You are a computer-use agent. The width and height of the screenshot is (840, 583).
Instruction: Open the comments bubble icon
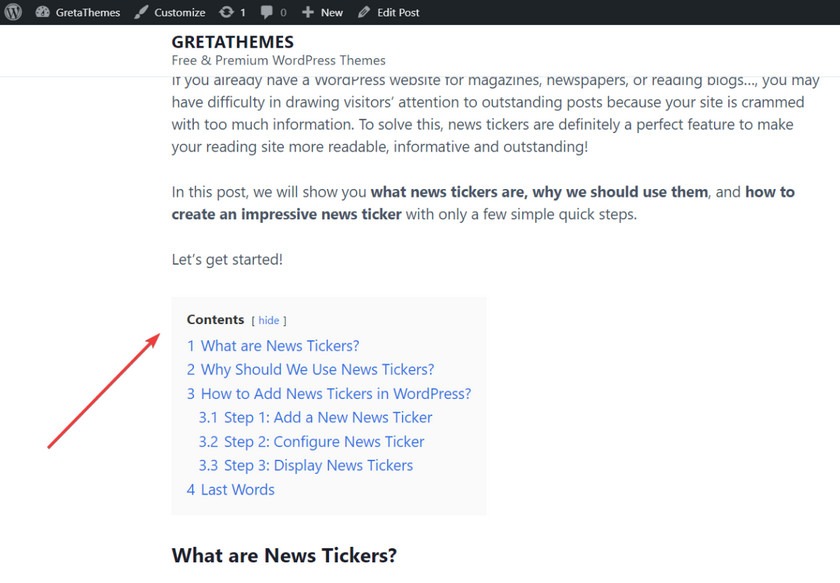pyautogui.click(x=268, y=12)
